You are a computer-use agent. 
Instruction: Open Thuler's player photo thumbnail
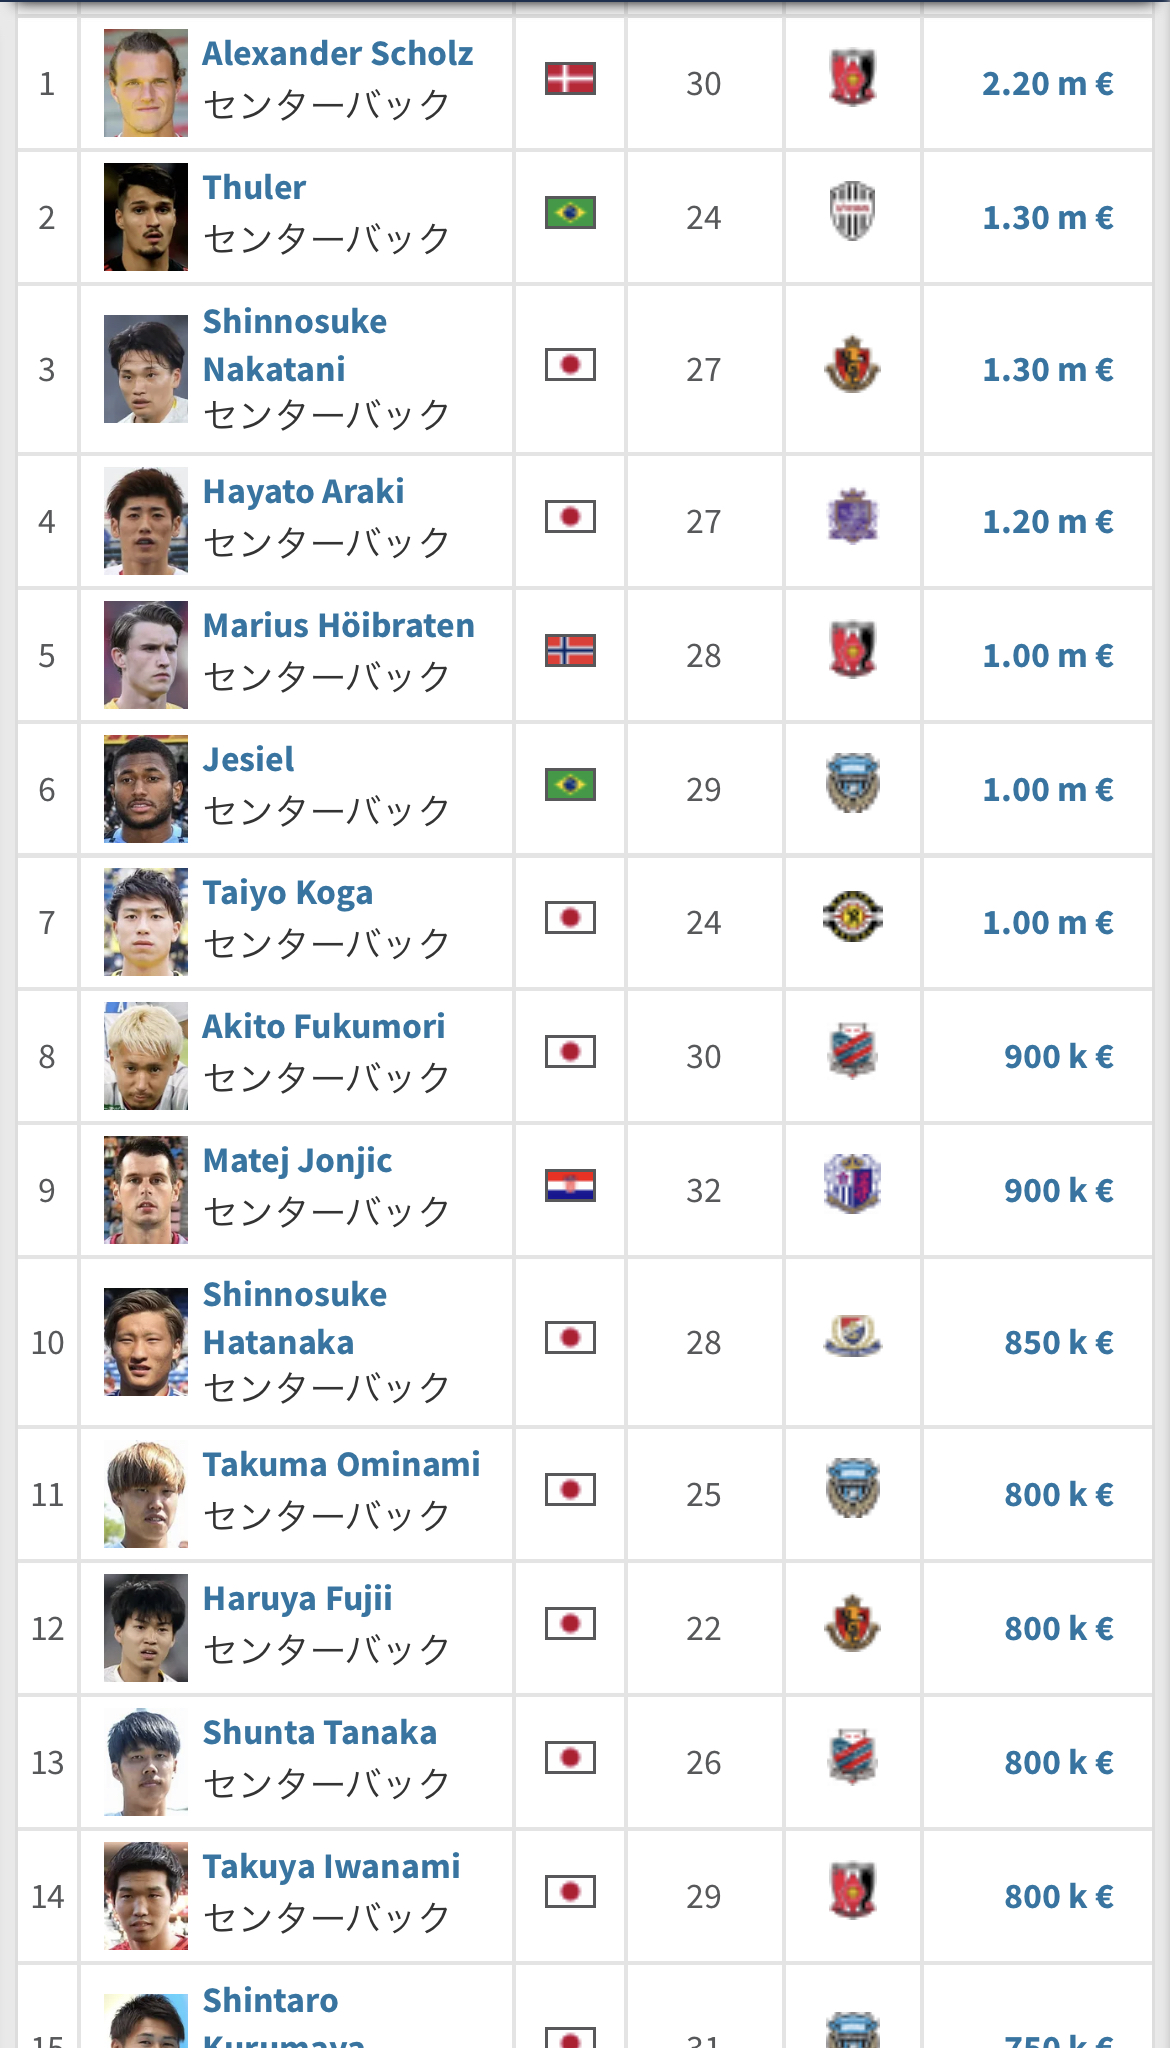146,217
